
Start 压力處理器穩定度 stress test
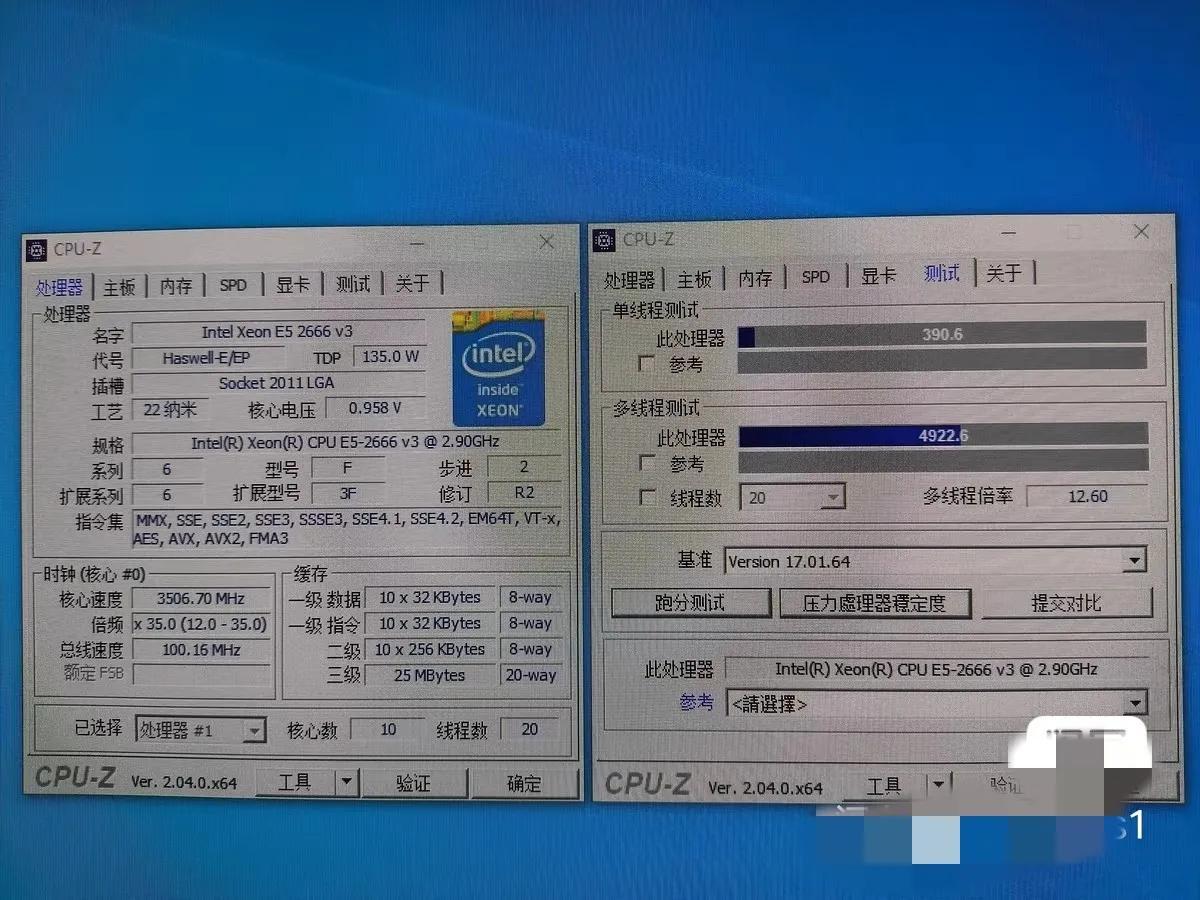point(874,603)
